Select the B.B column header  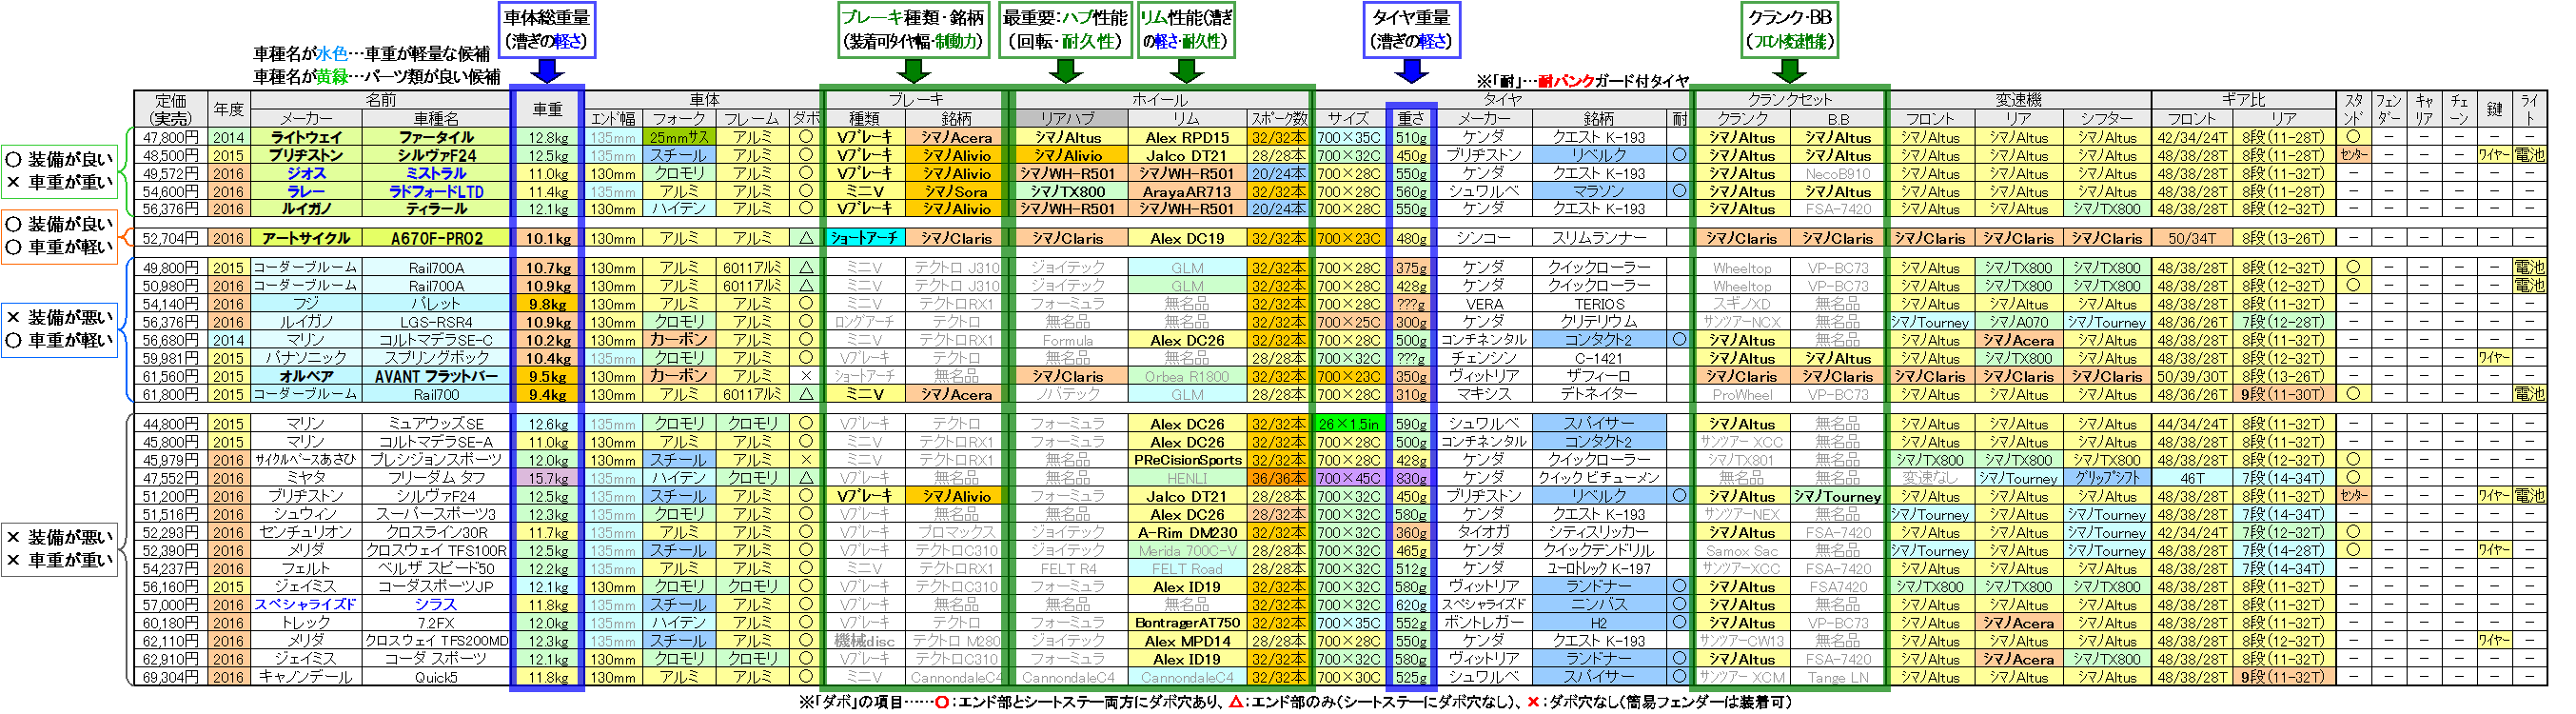click(1838, 118)
